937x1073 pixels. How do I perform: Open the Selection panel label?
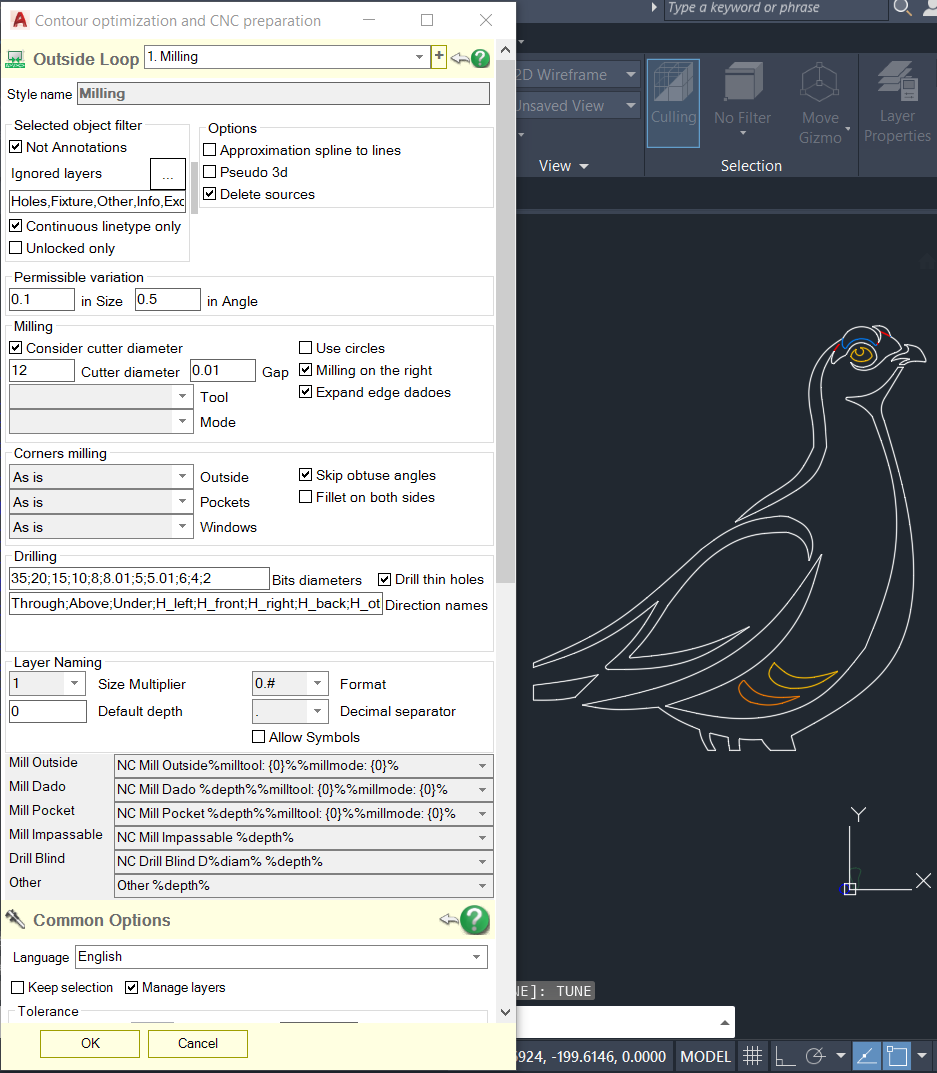click(751, 166)
